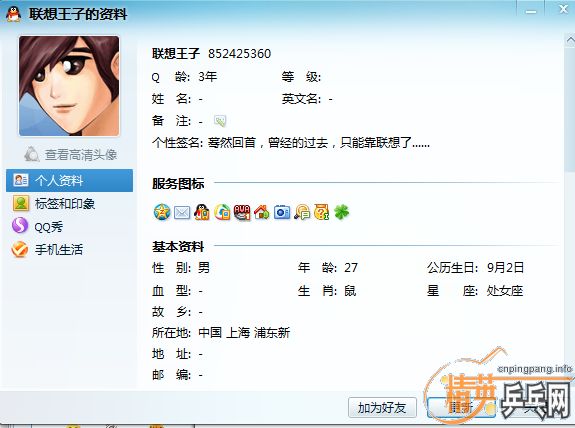Click 查看高清头像 link
575x428 pixels.
click(71, 154)
